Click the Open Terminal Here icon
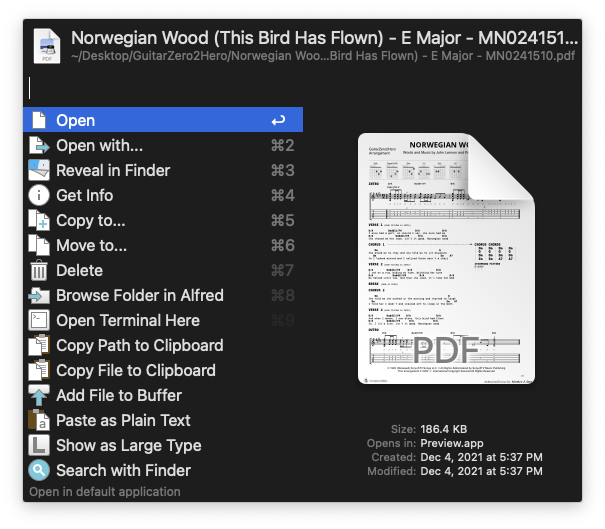 tap(39, 320)
